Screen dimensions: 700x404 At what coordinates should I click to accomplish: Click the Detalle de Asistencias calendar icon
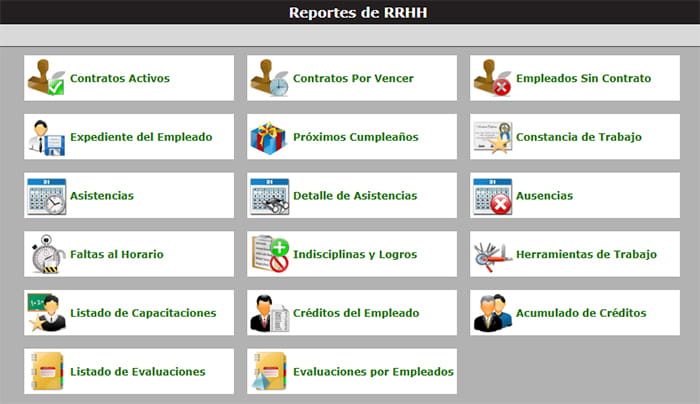coord(270,196)
